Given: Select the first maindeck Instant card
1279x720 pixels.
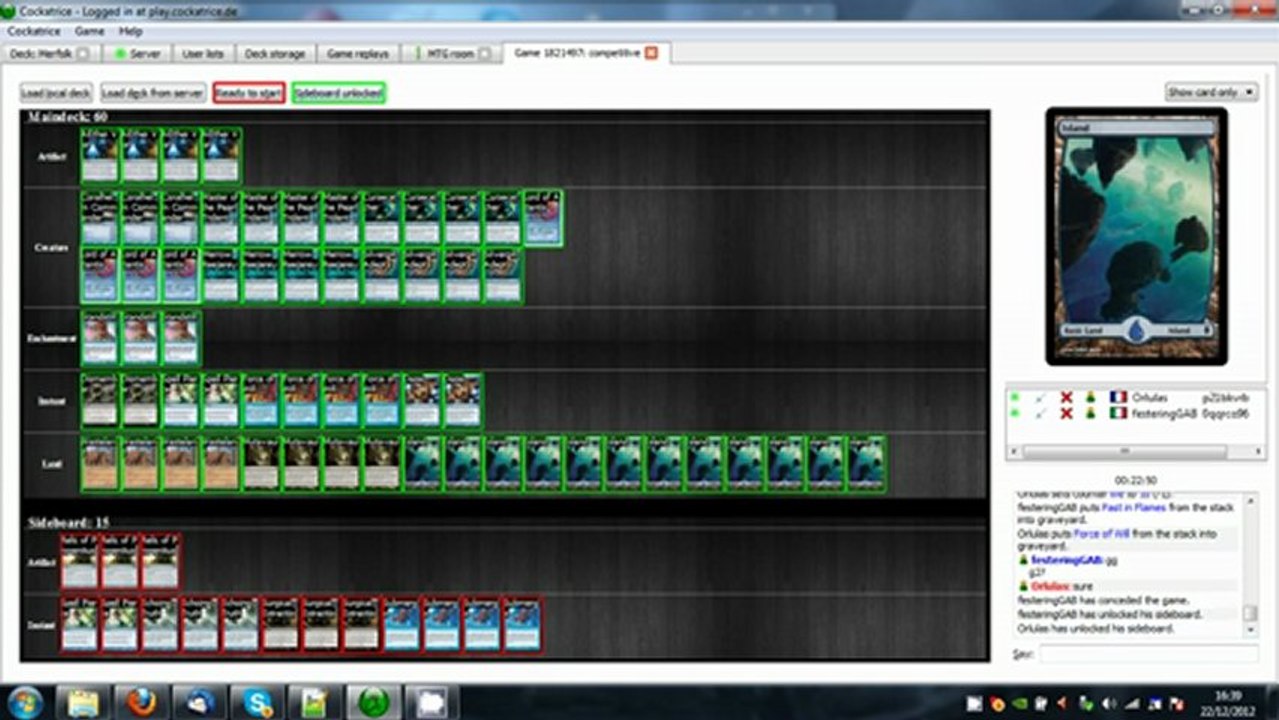Looking at the screenshot, I should coord(100,401).
